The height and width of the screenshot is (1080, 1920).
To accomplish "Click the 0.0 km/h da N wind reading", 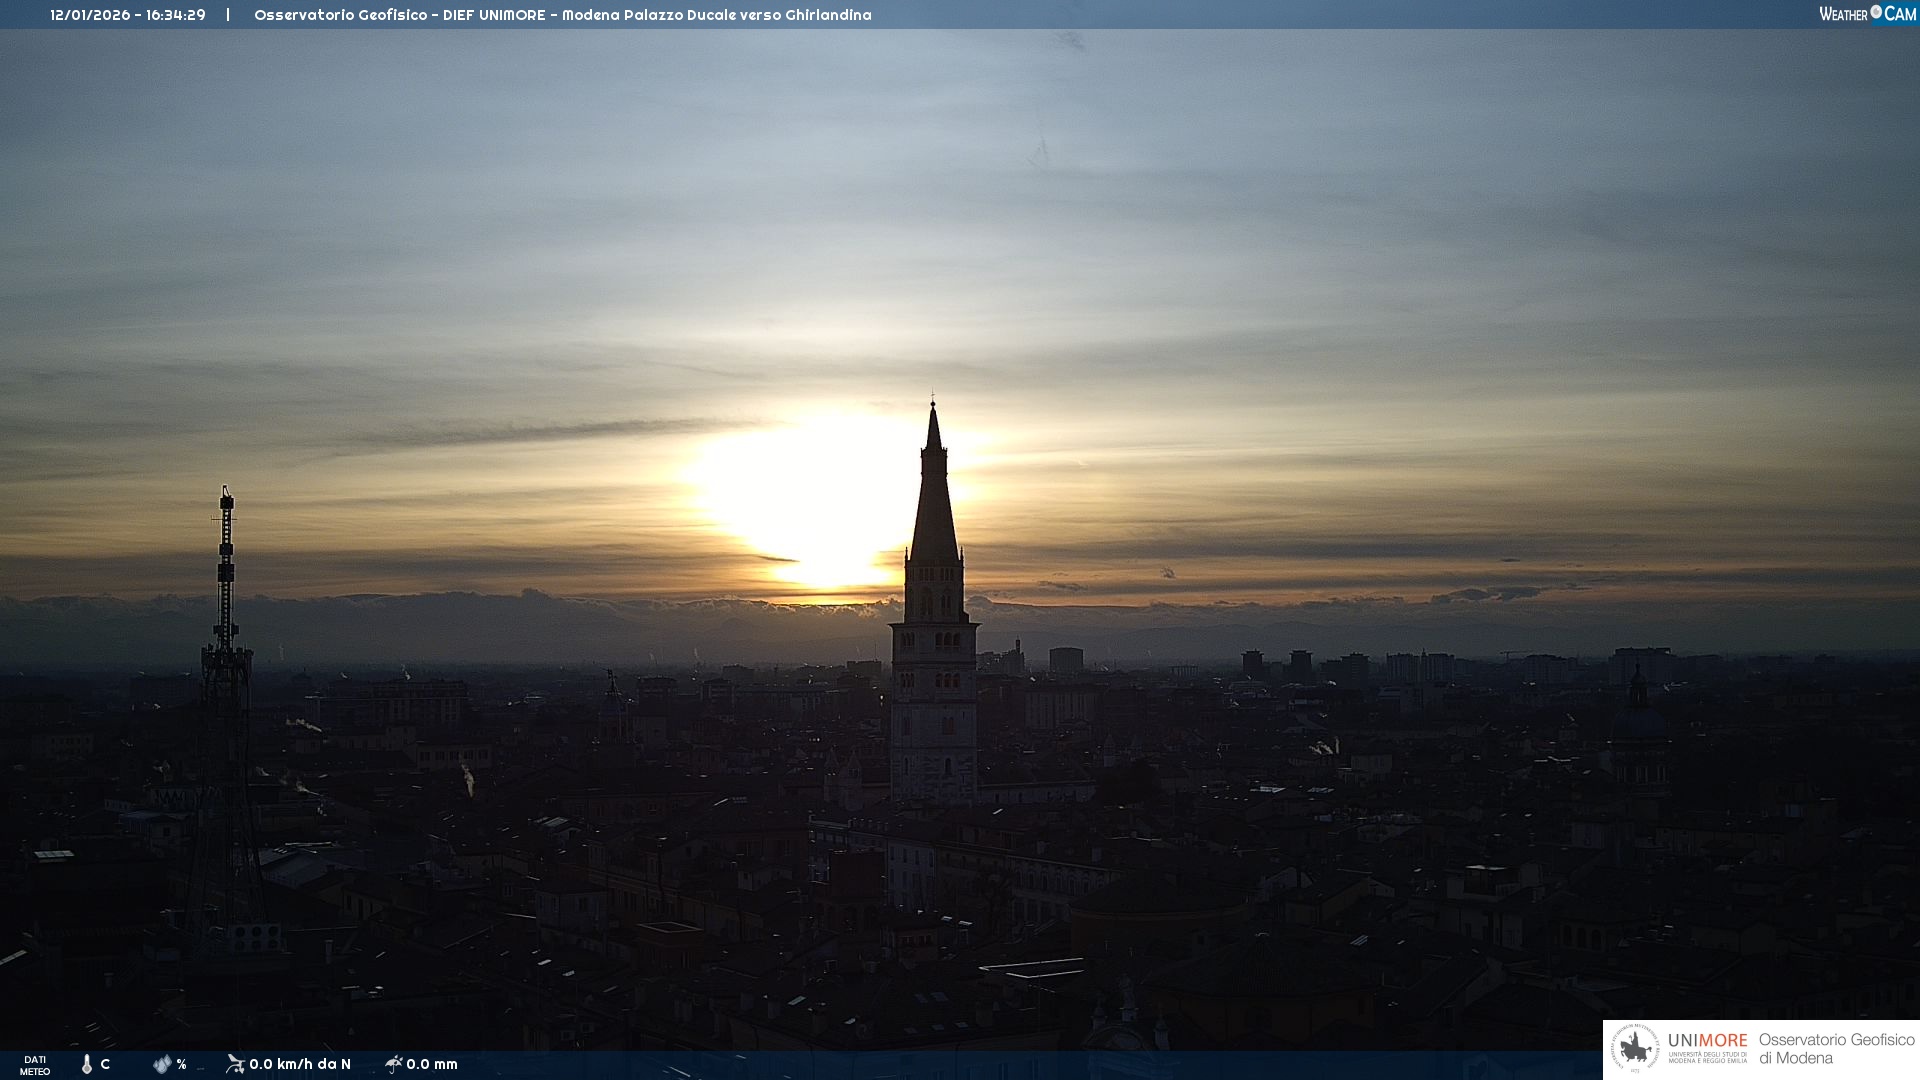I will [300, 1064].
